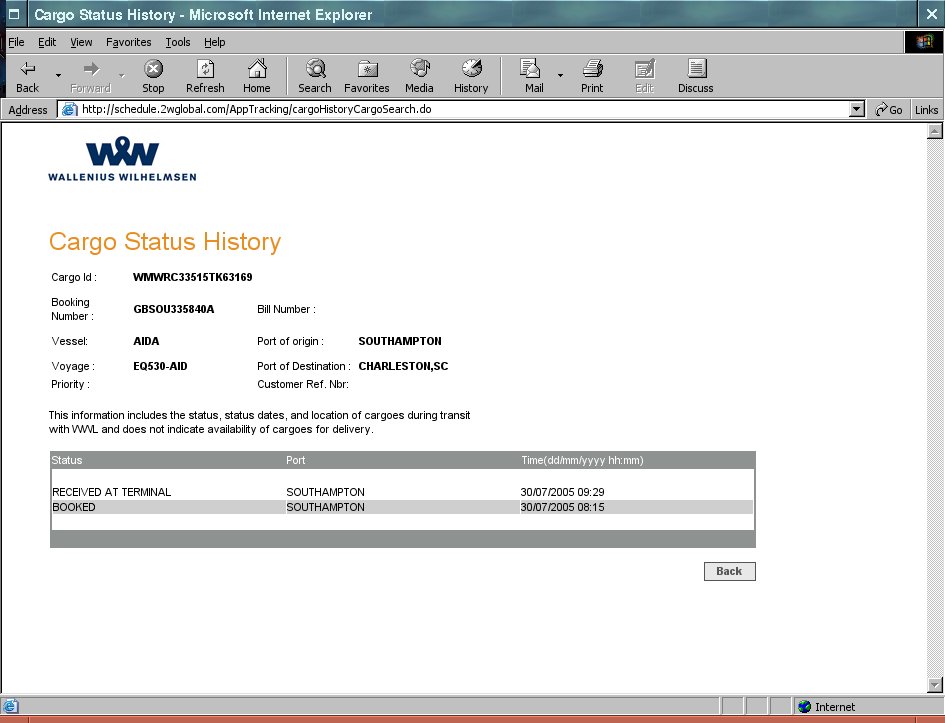Click the Customer Ref. Nbr label
This screenshot has height=723, width=945.
coord(303,384)
